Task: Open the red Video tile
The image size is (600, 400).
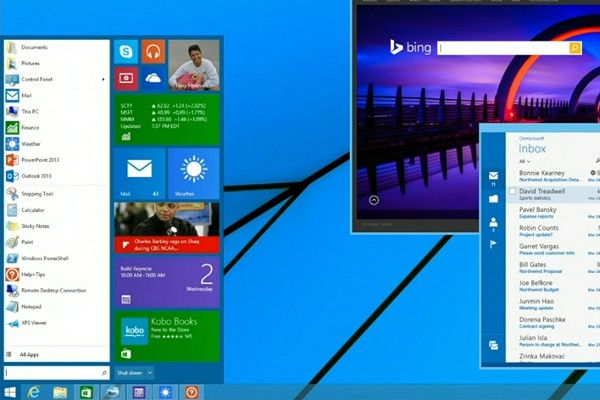Action: tap(126, 78)
